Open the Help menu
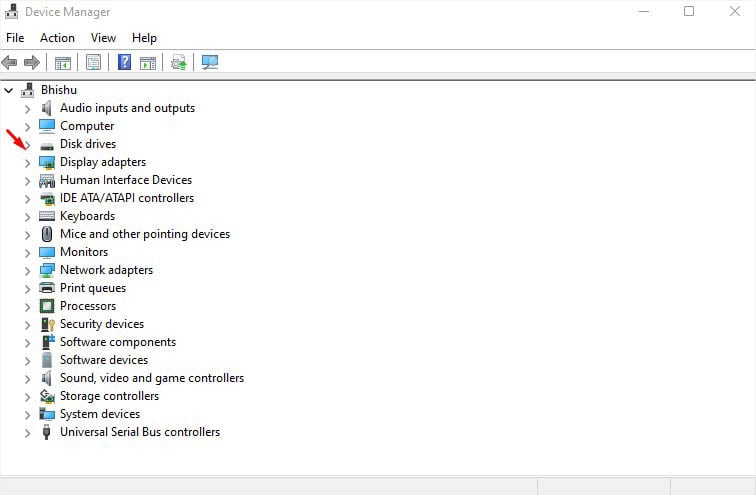 [x=144, y=38]
